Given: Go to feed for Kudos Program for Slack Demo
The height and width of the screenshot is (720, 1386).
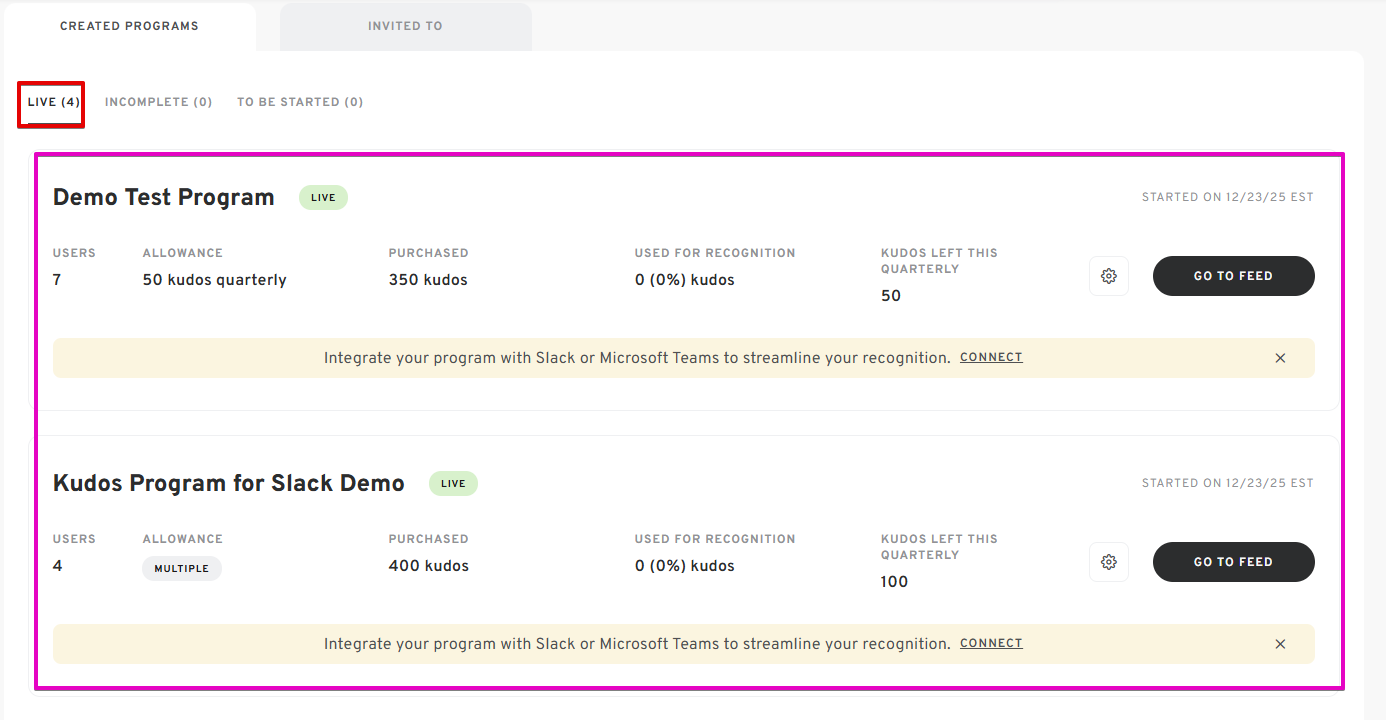Looking at the screenshot, I should point(1233,562).
